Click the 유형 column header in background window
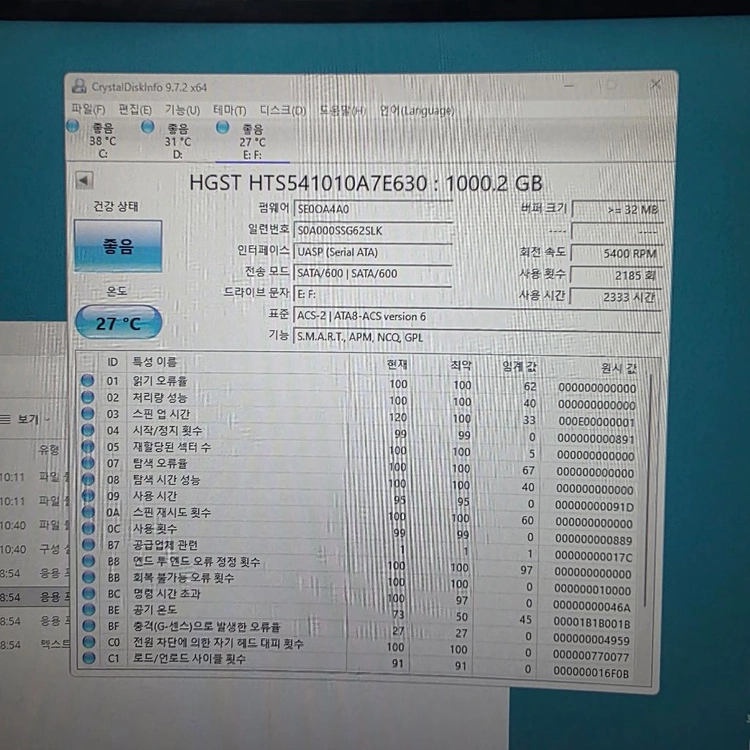The width and height of the screenshot is (750, 750). [49, 450]
